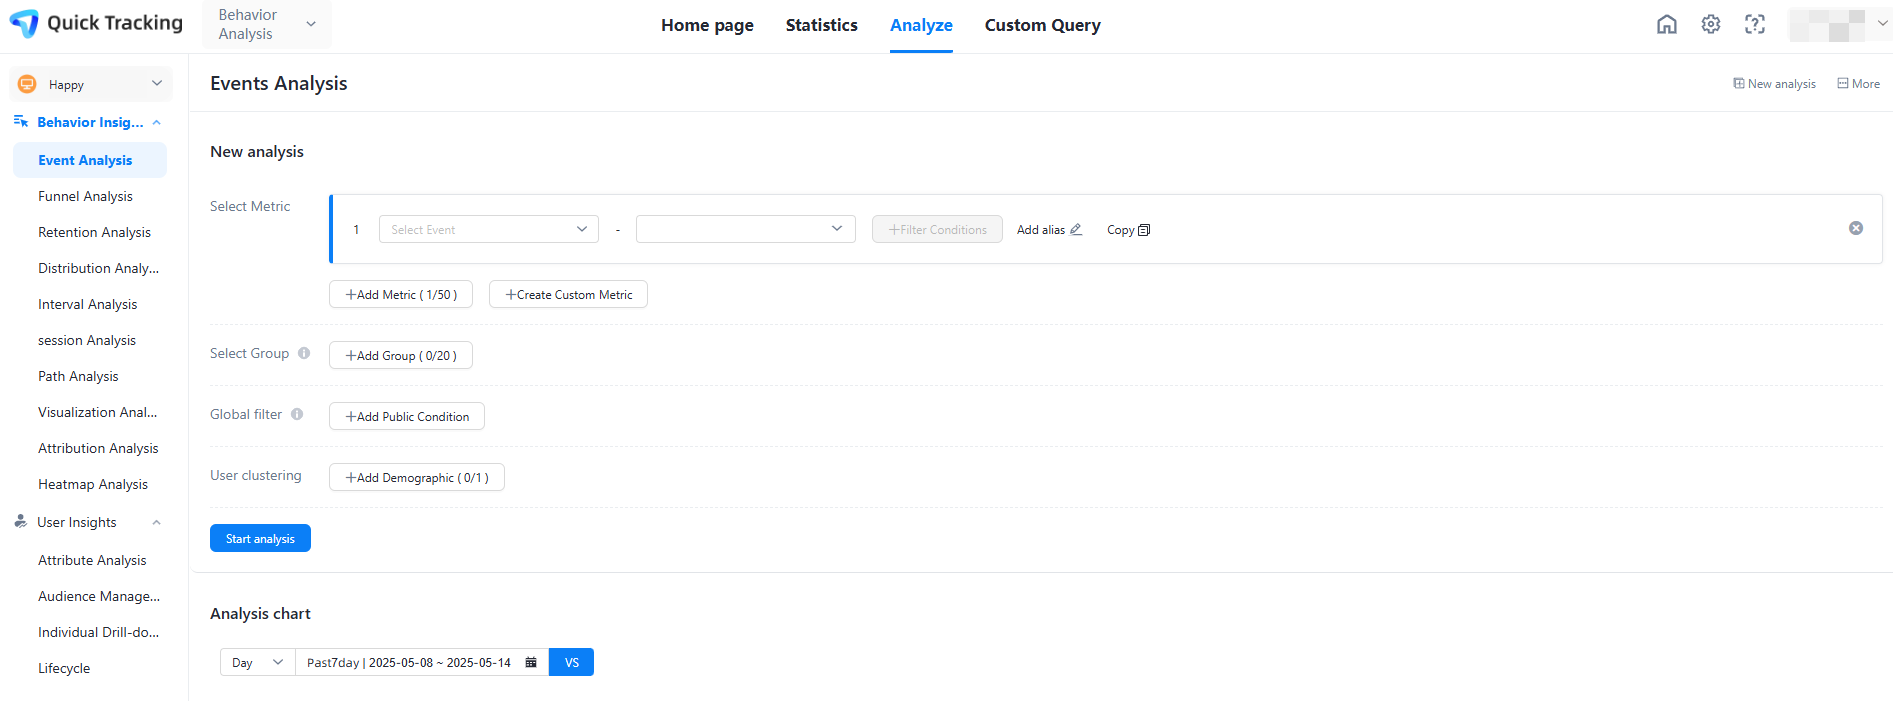
Task: Click the Add Demographic (0/1) button
Action: click(x=417, y=477)
